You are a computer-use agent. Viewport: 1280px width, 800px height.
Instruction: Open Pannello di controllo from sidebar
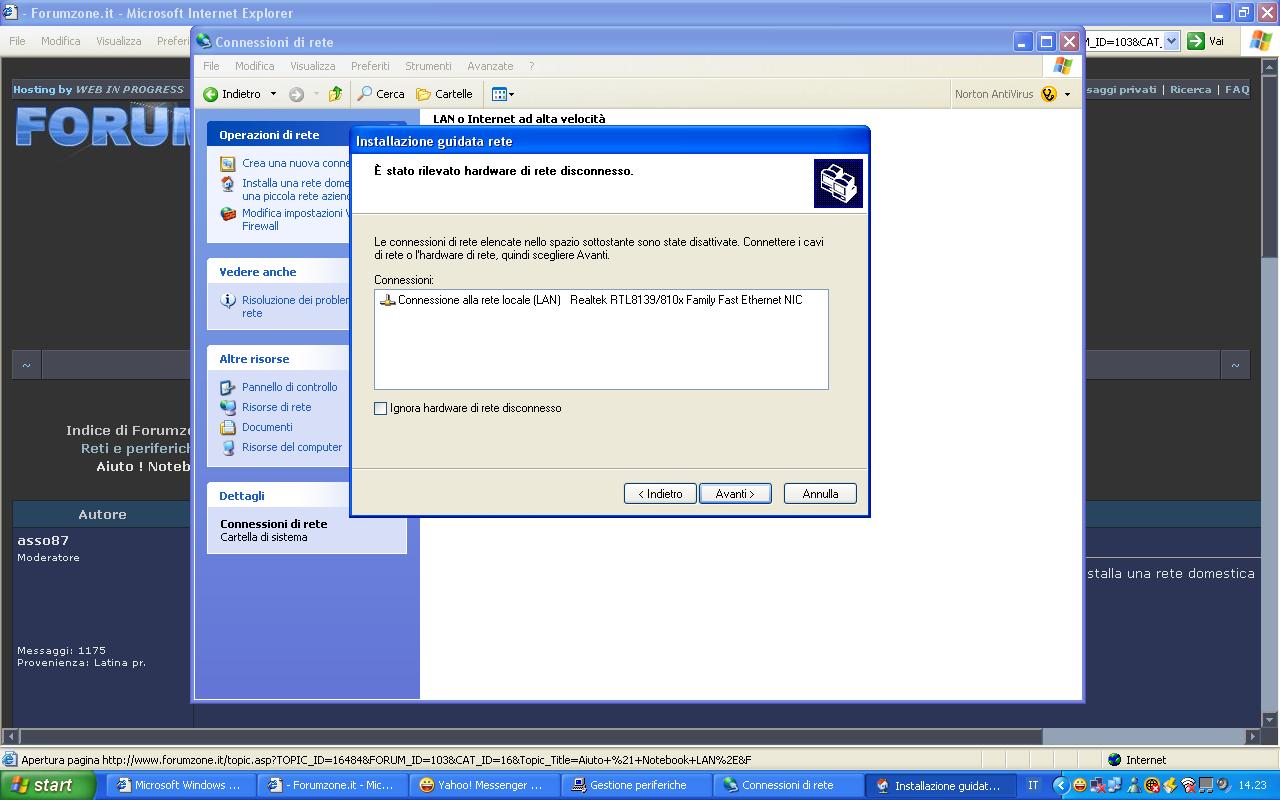pyautogui.click(x=289, y=387)
